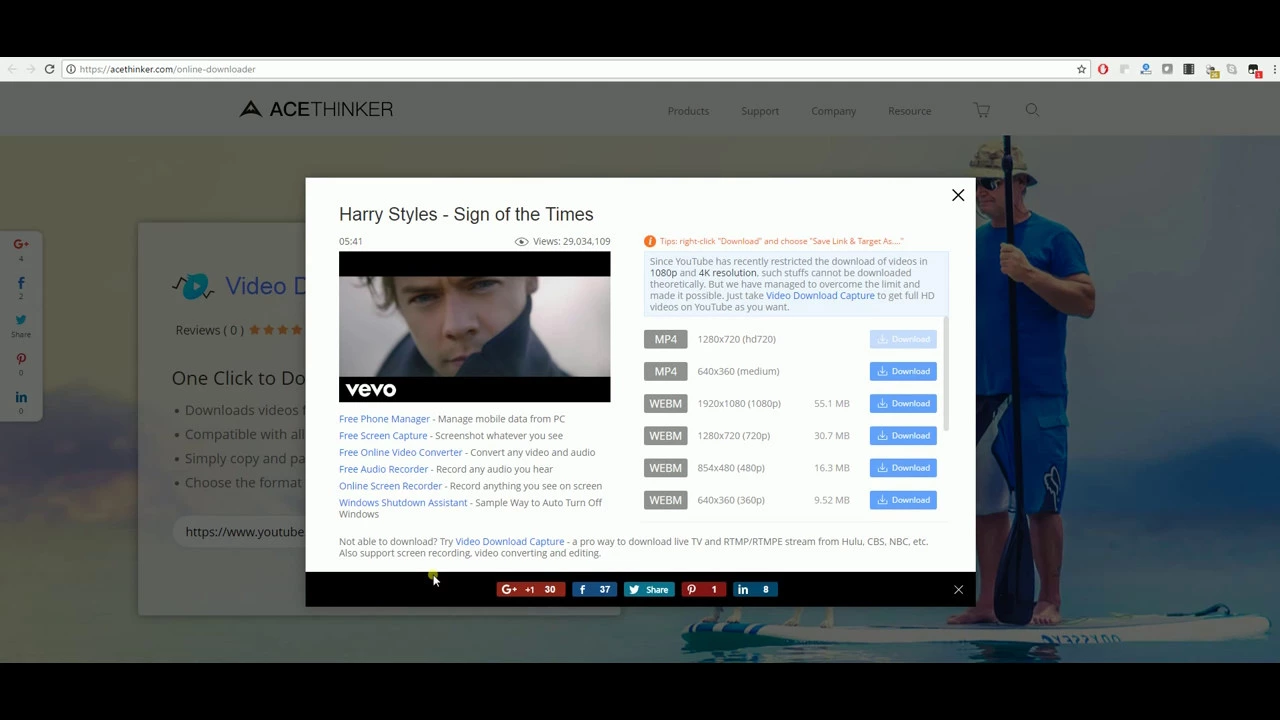1280x720 pixels.
Task: Bookmark this page with the star icon
Action: (x=1081, y=69)
